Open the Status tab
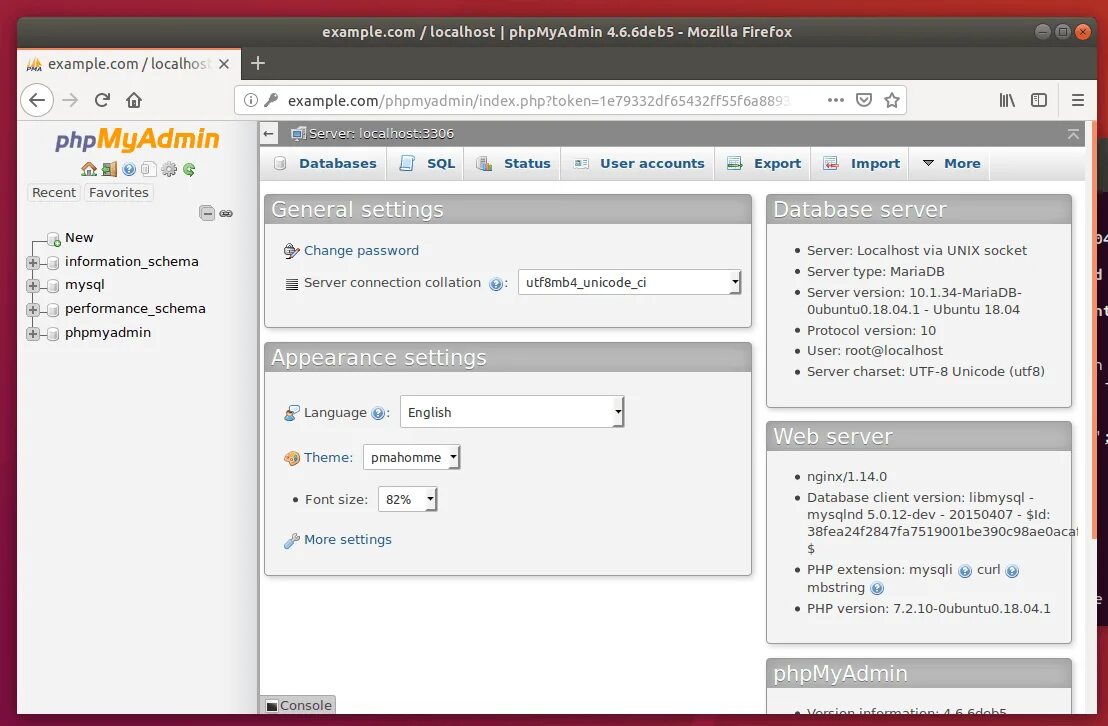Viewport: 1108px width, 726px height. click(514, 163)
